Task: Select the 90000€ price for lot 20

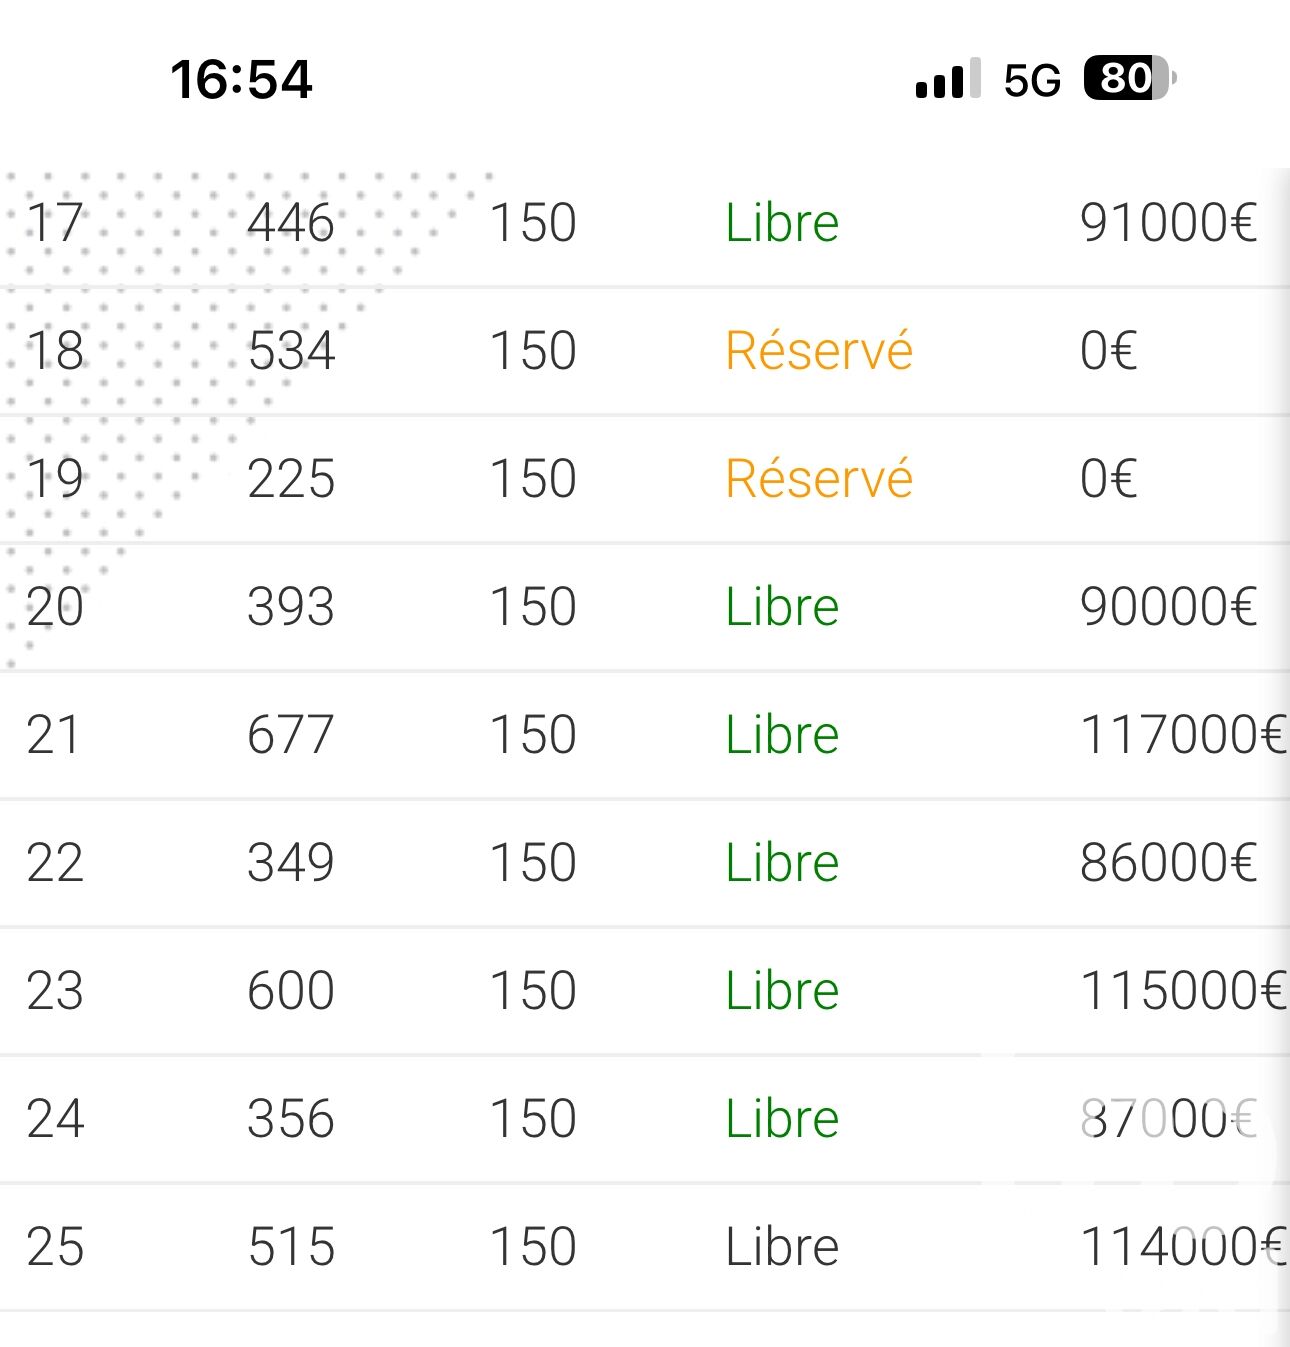Action: (x=1168, y=607)
